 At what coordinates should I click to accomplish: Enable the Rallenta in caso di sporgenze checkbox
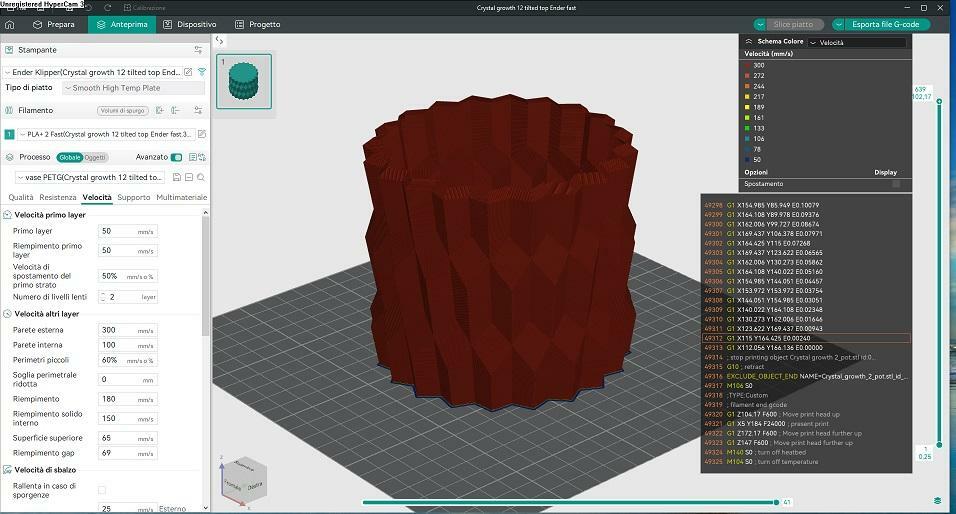click(102, 489)
